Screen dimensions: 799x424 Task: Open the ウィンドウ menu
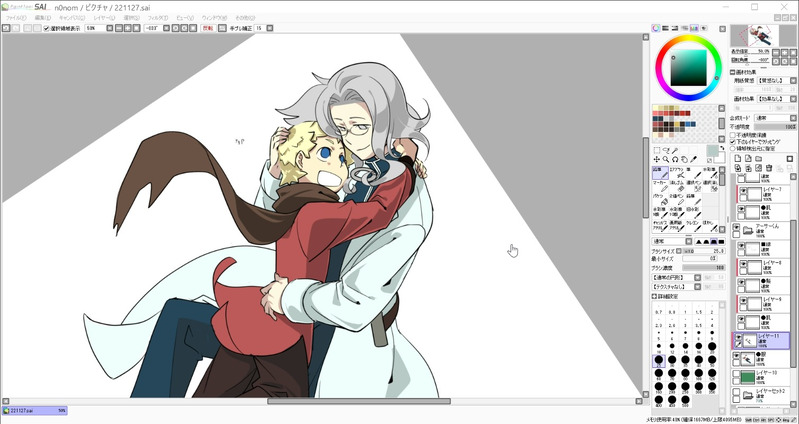tap(214, 17)
